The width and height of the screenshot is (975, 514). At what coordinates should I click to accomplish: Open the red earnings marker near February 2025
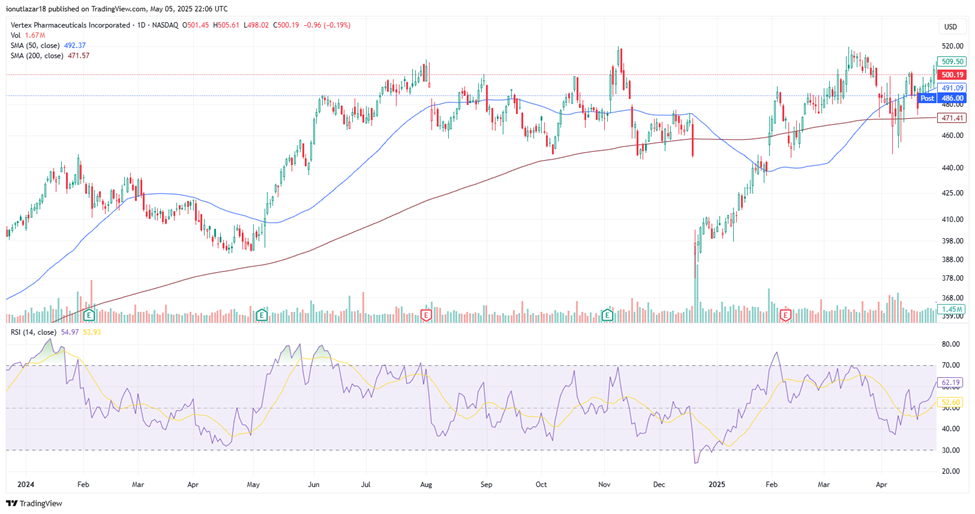click(785, 314)
